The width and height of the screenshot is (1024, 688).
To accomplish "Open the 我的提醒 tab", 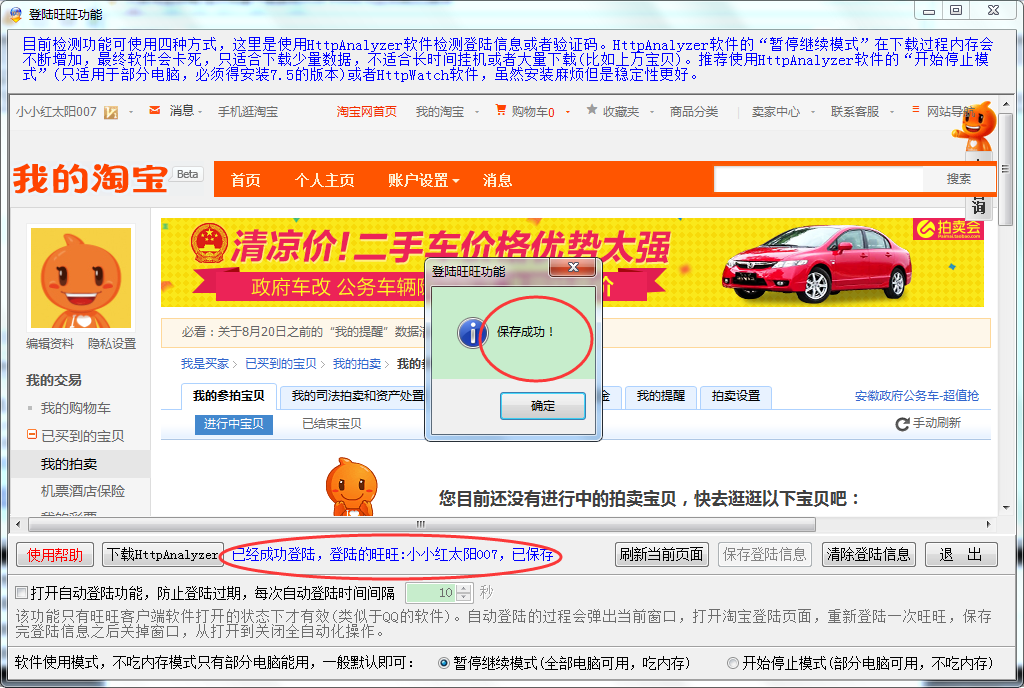I will click(661, 396).
